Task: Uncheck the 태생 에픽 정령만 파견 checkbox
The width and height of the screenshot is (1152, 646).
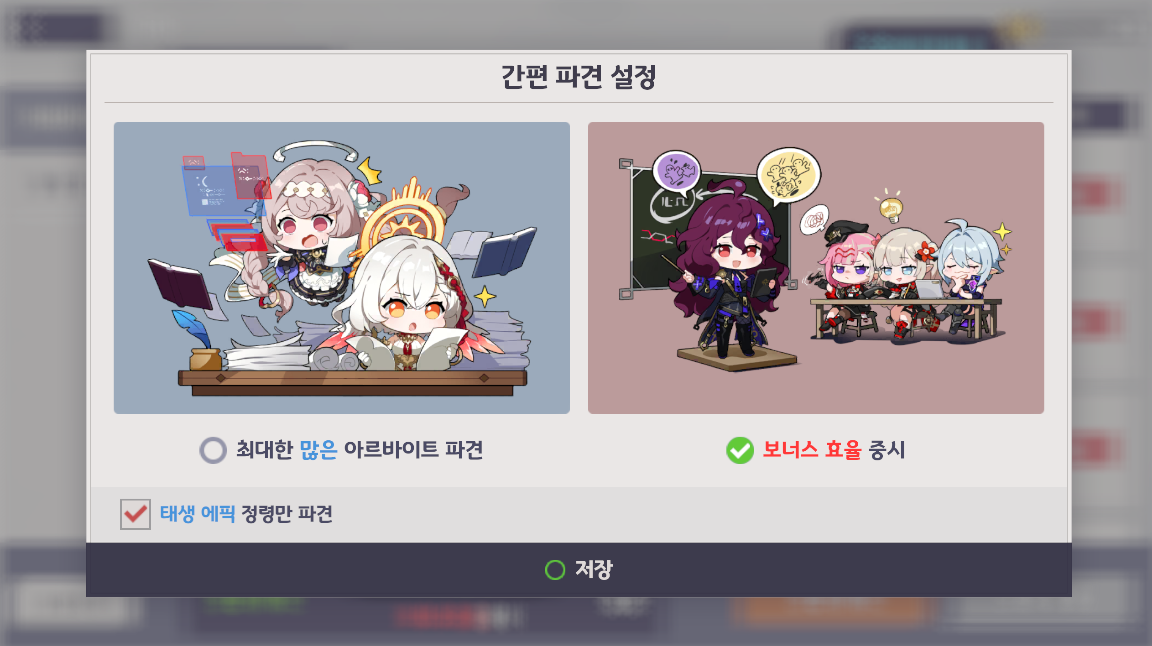Action: [x=135, y=514]
